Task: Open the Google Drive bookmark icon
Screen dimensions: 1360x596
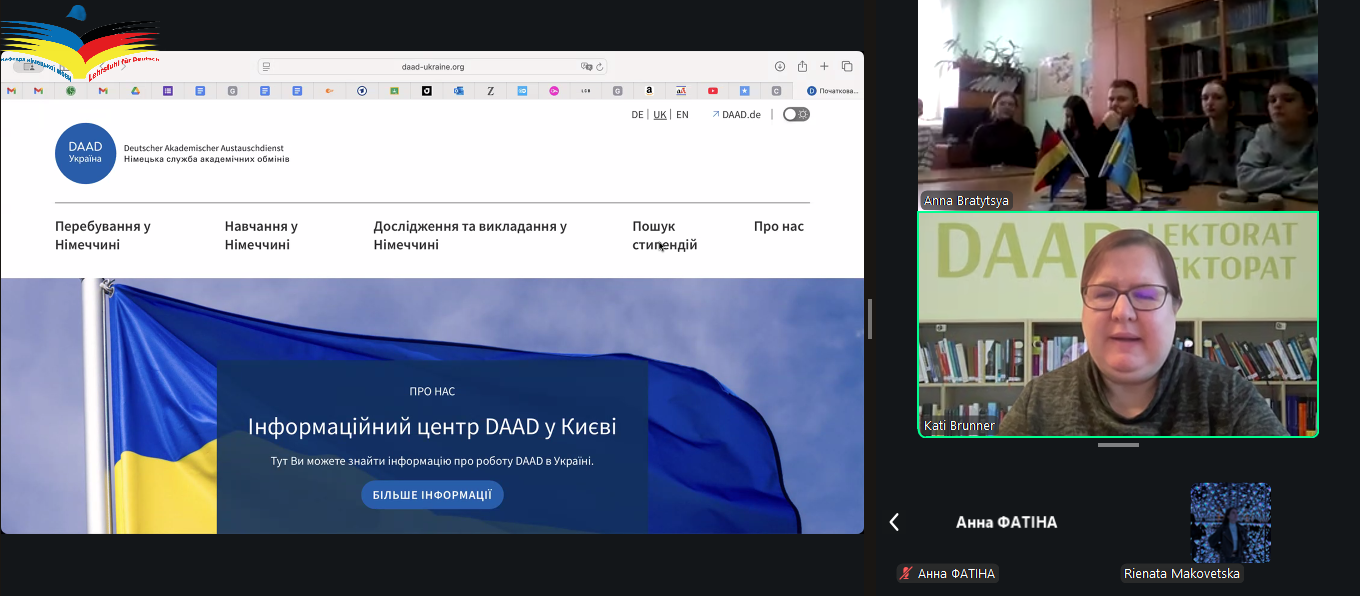Action: [135, 91]
